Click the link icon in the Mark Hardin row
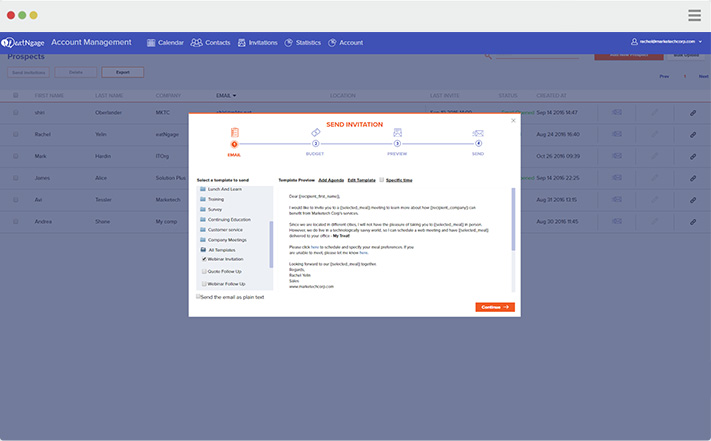This screenshot has width=711, height=441. [693, 156]
